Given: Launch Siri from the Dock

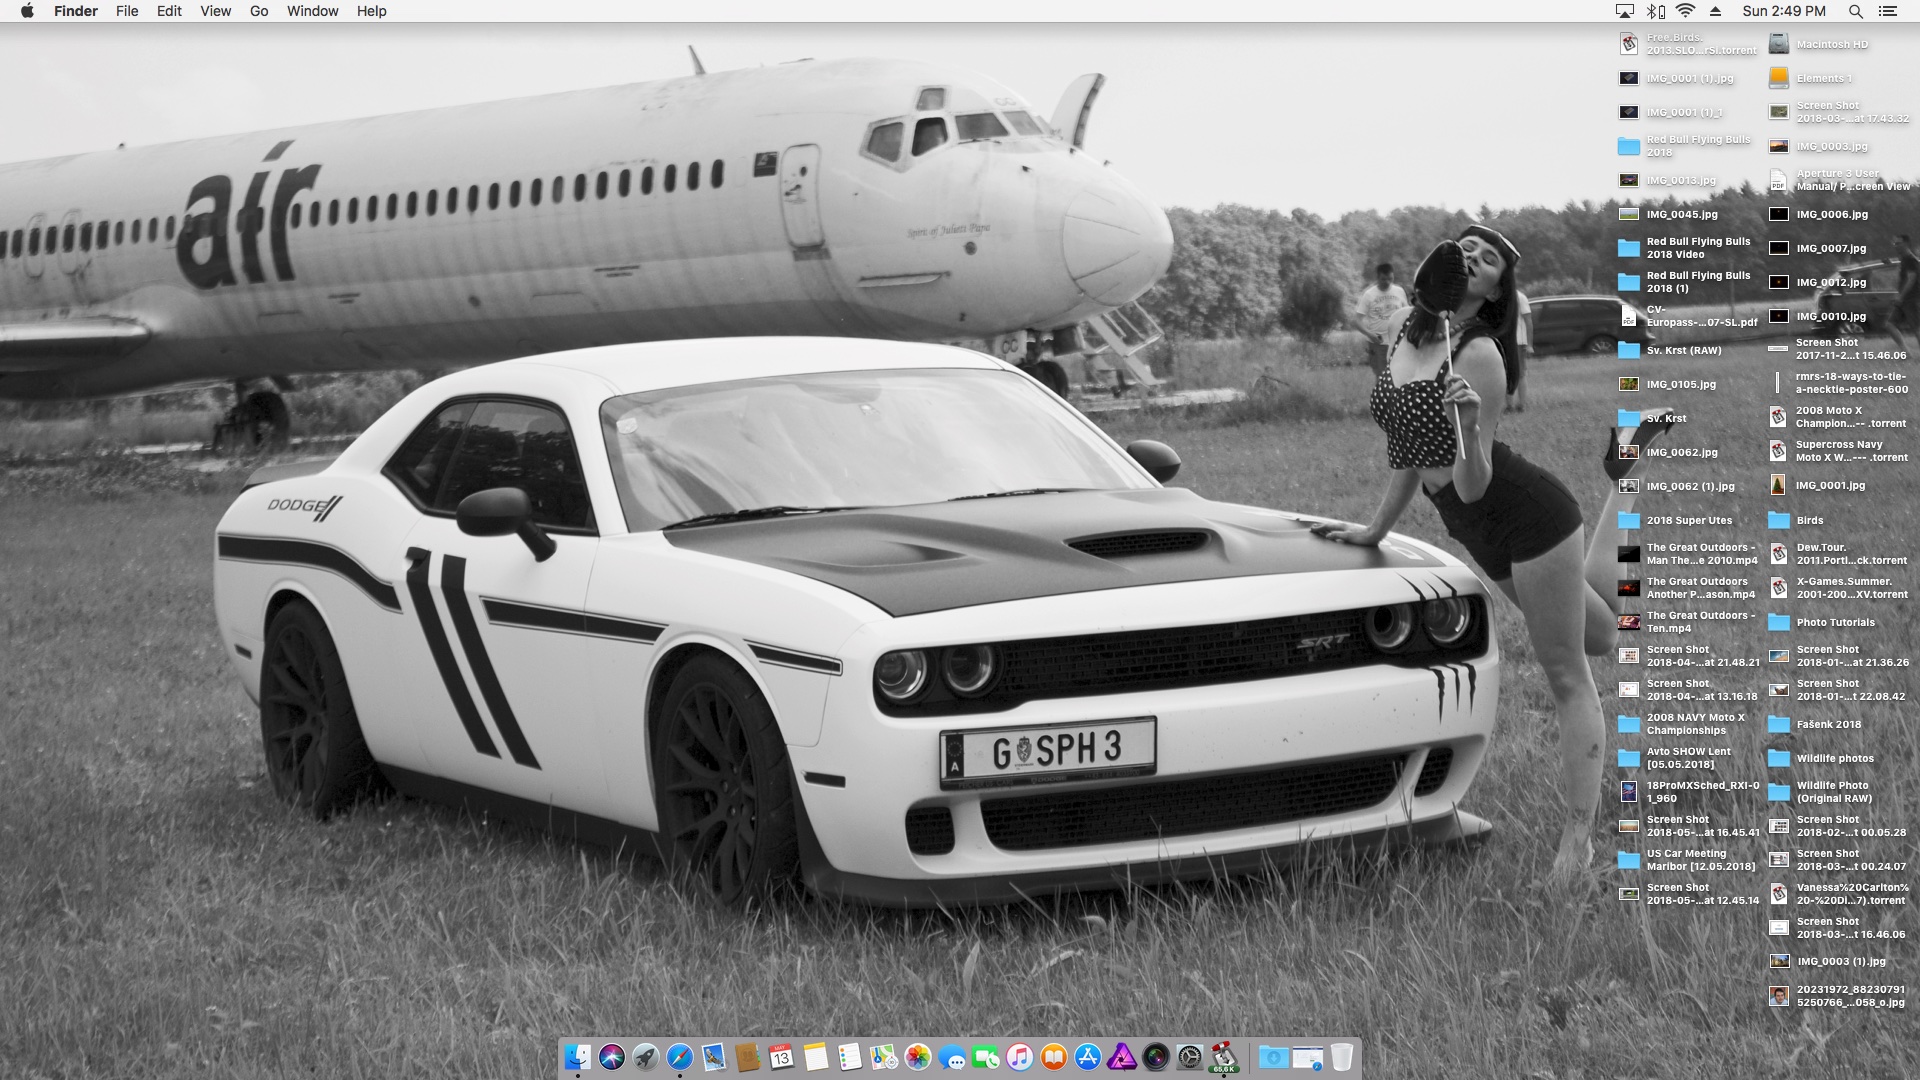Looking at the screenshot, I should click(612, 1057).
